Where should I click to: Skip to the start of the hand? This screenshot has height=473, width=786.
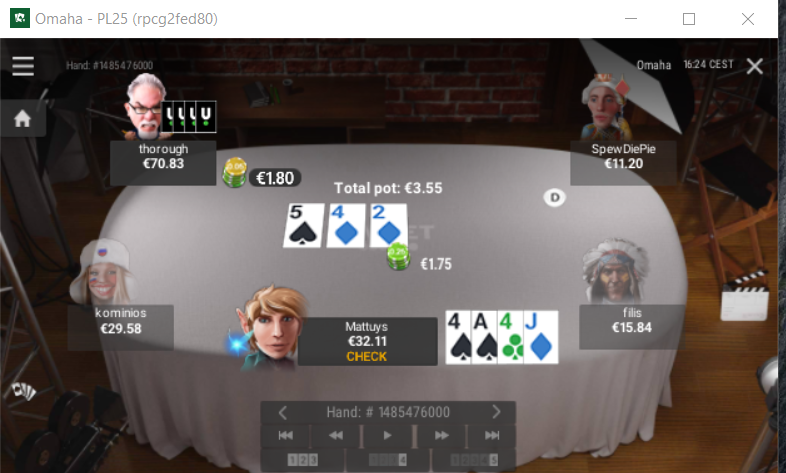click(286, 435)
